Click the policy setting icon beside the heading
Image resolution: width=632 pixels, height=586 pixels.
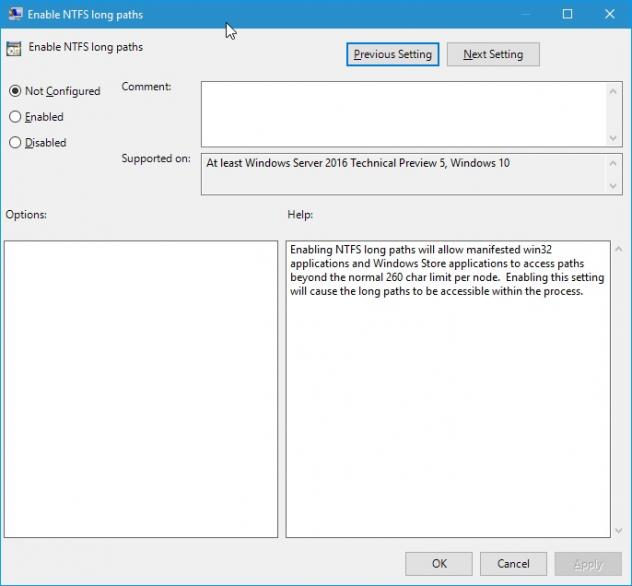click(14, 48)
